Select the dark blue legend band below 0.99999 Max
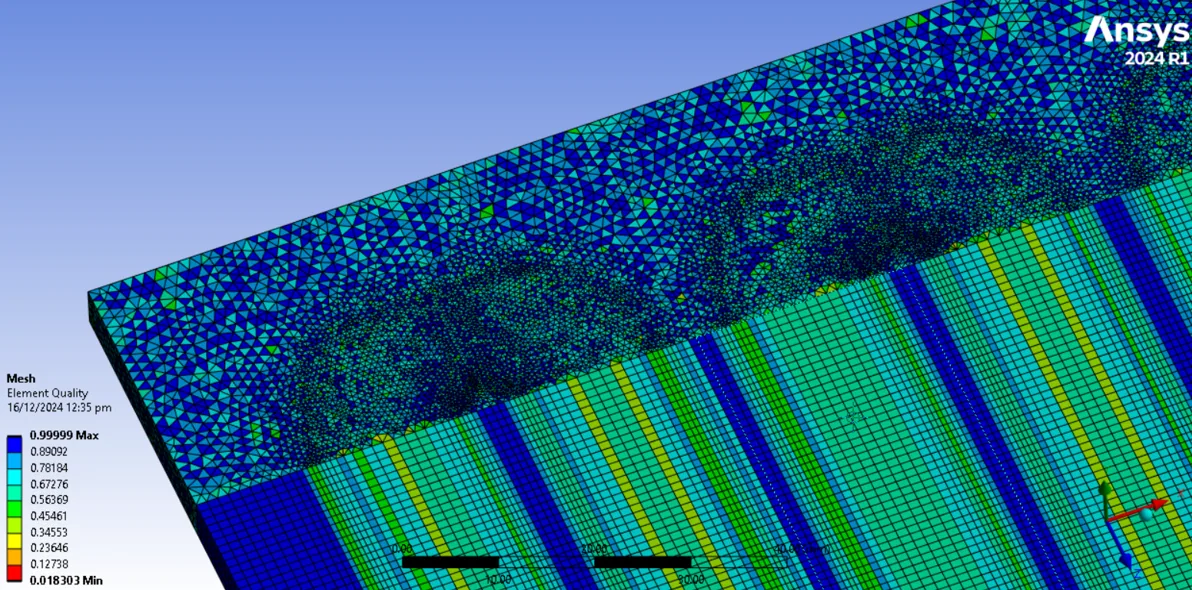 (x=16, y=443)
